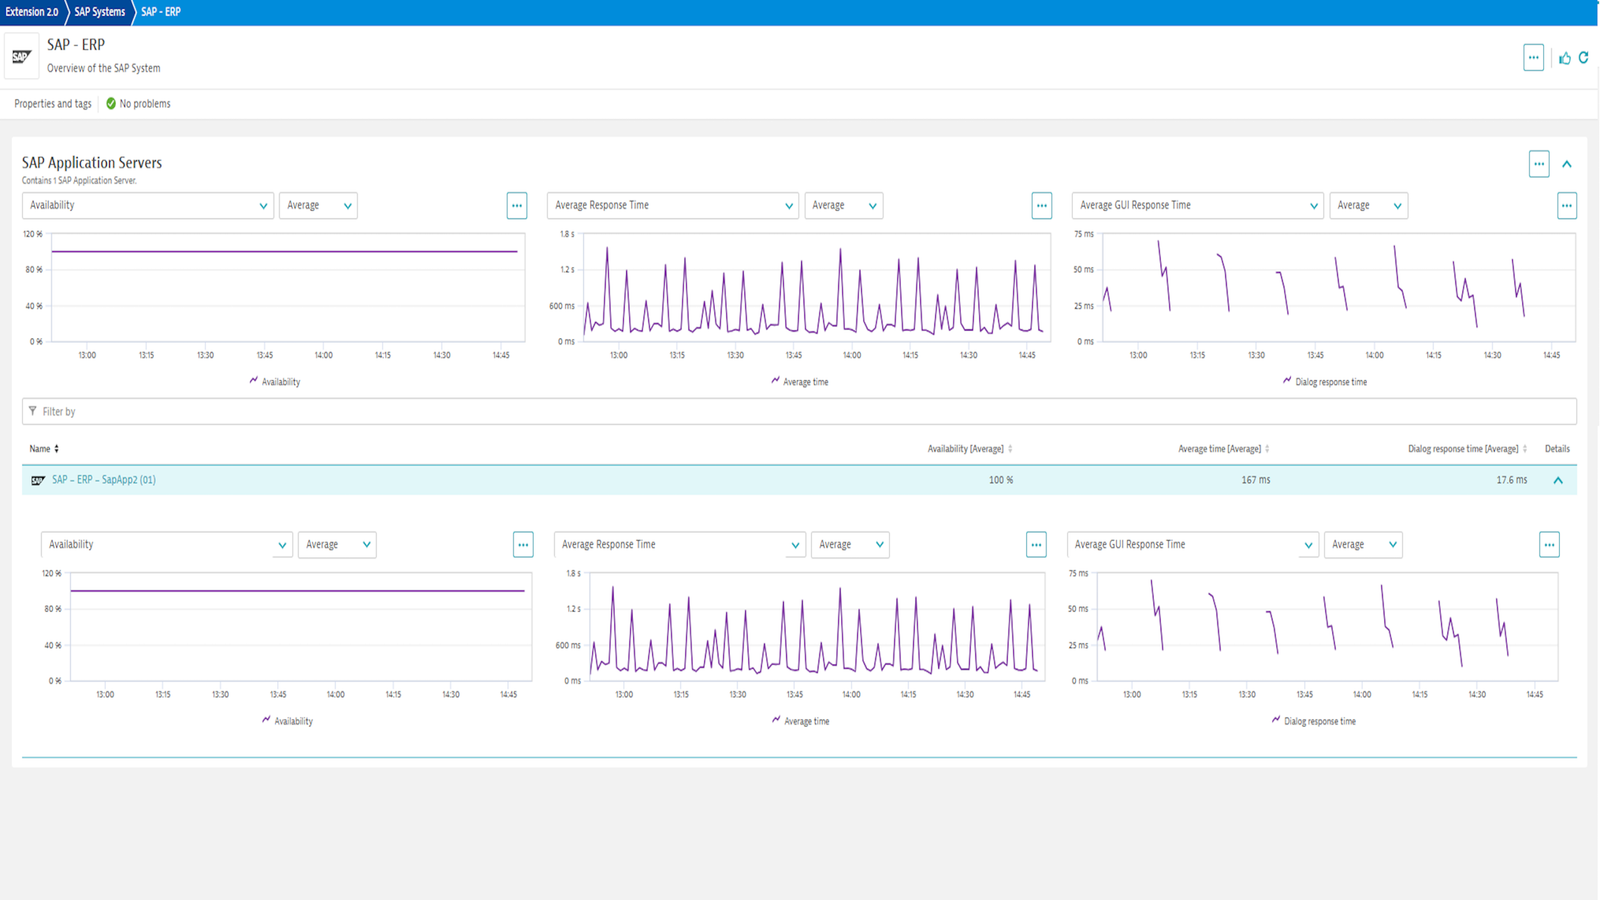Open options for lower Availability chart

[x=523, y=544]
